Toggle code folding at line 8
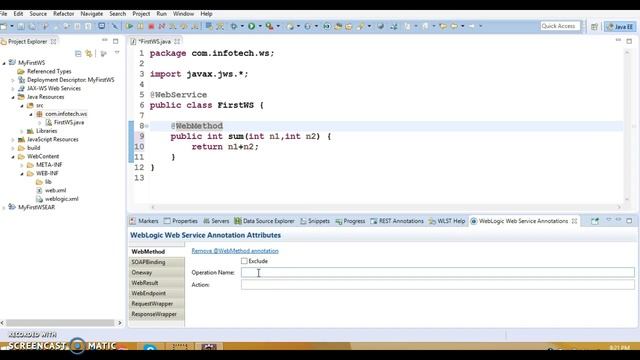Viewport: 640px width, 360px height. pyautogui.click(x=147, y=126)
